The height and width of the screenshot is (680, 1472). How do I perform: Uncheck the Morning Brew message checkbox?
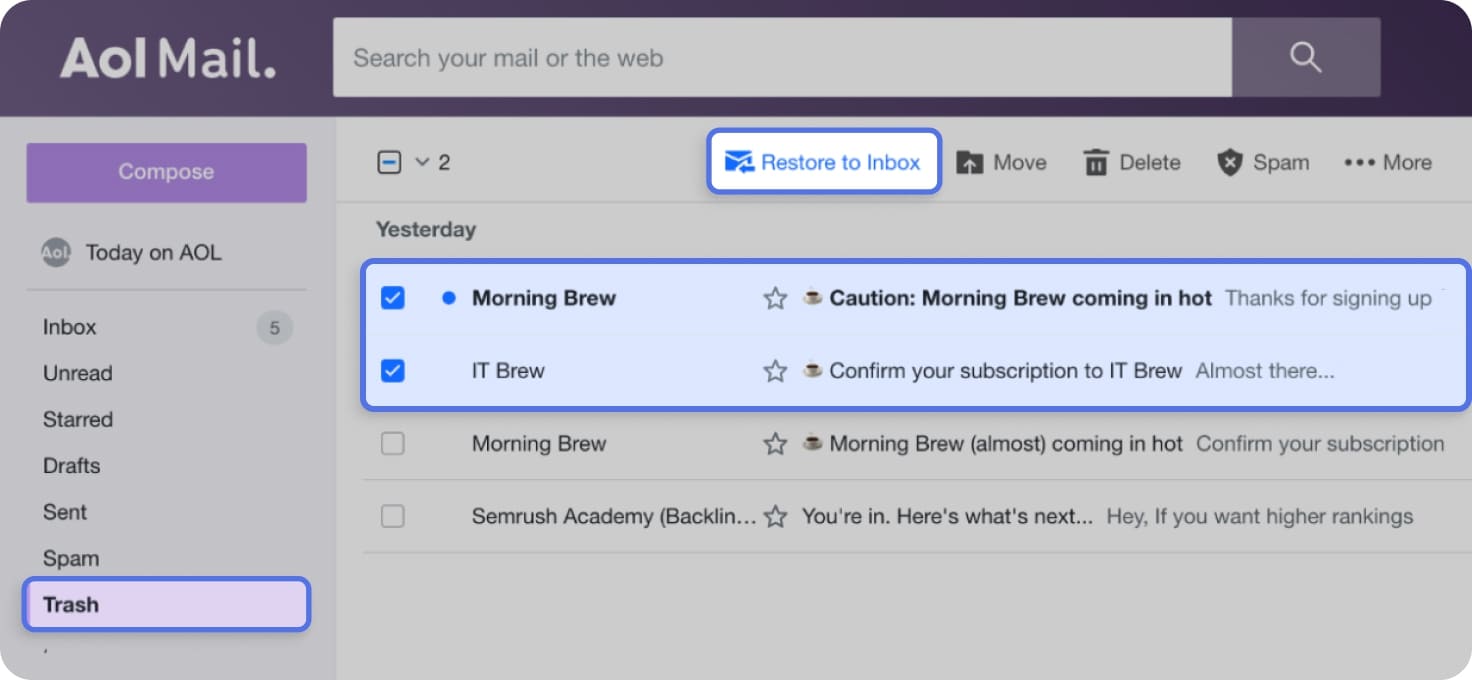point(392,297)
